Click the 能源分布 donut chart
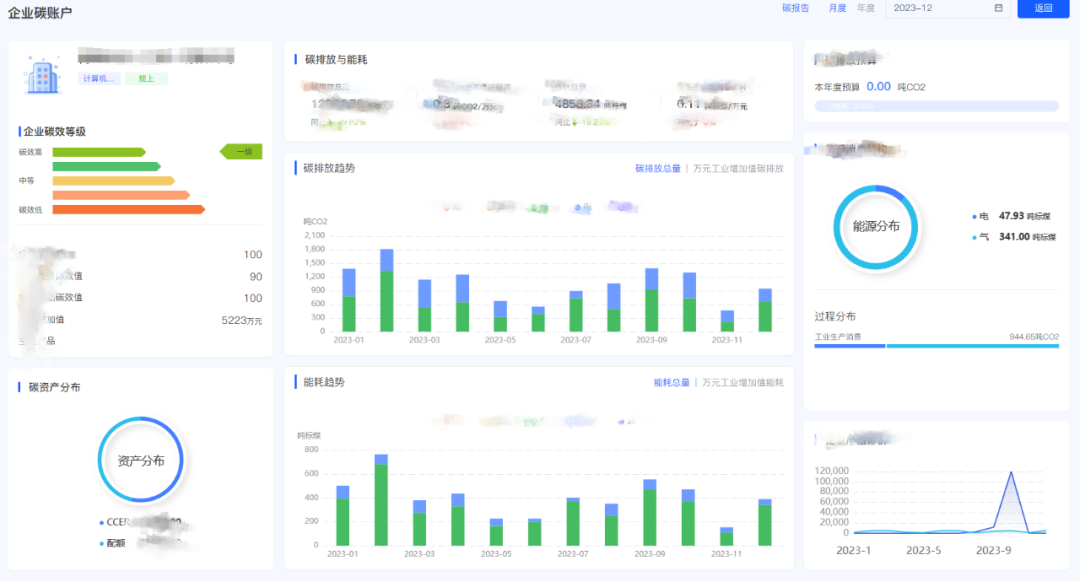Image resolution: width=1080 pixels, height=582 pixels. 875,227
